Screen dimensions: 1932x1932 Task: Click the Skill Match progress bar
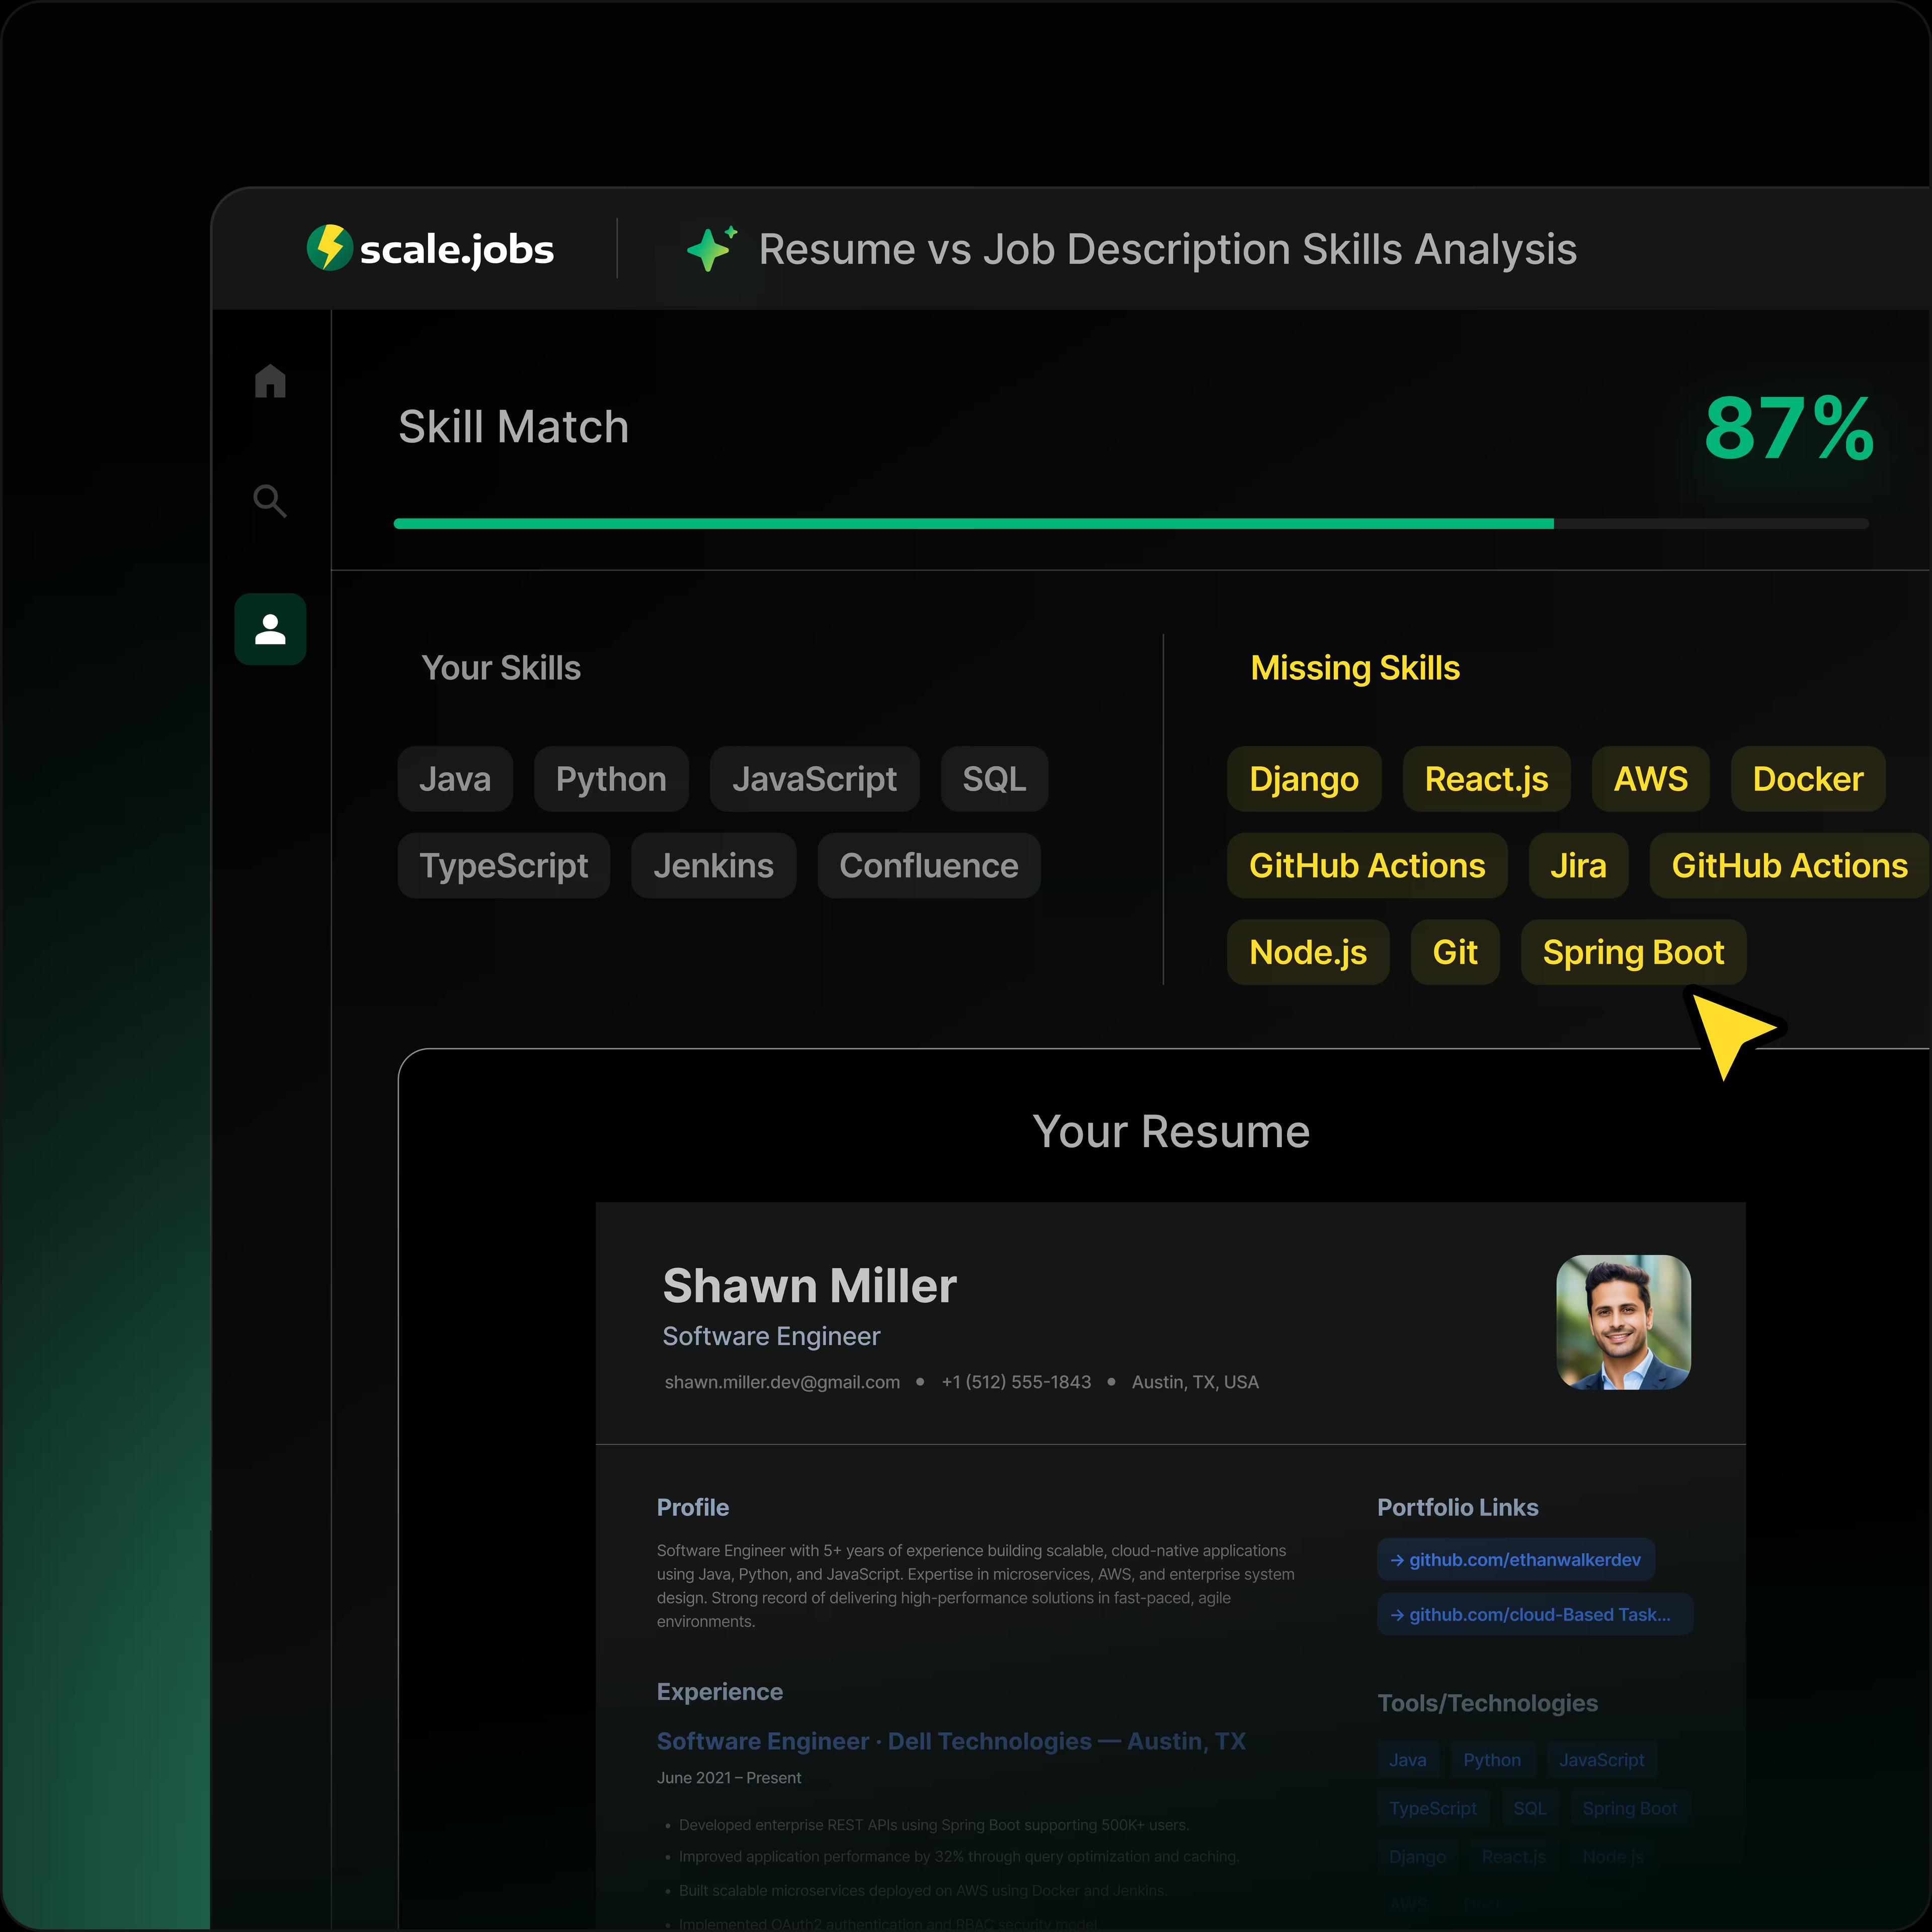click(1130, 524)
